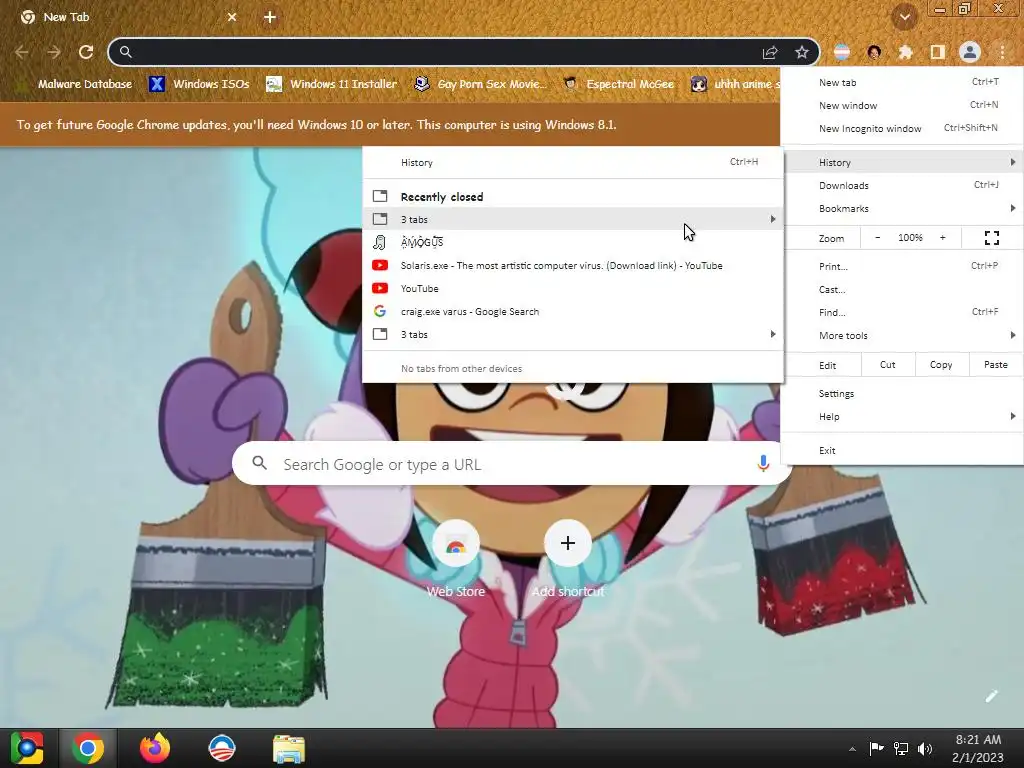Close the New Tab tab
Screen dimensions: 1024x768
(232, 17)
